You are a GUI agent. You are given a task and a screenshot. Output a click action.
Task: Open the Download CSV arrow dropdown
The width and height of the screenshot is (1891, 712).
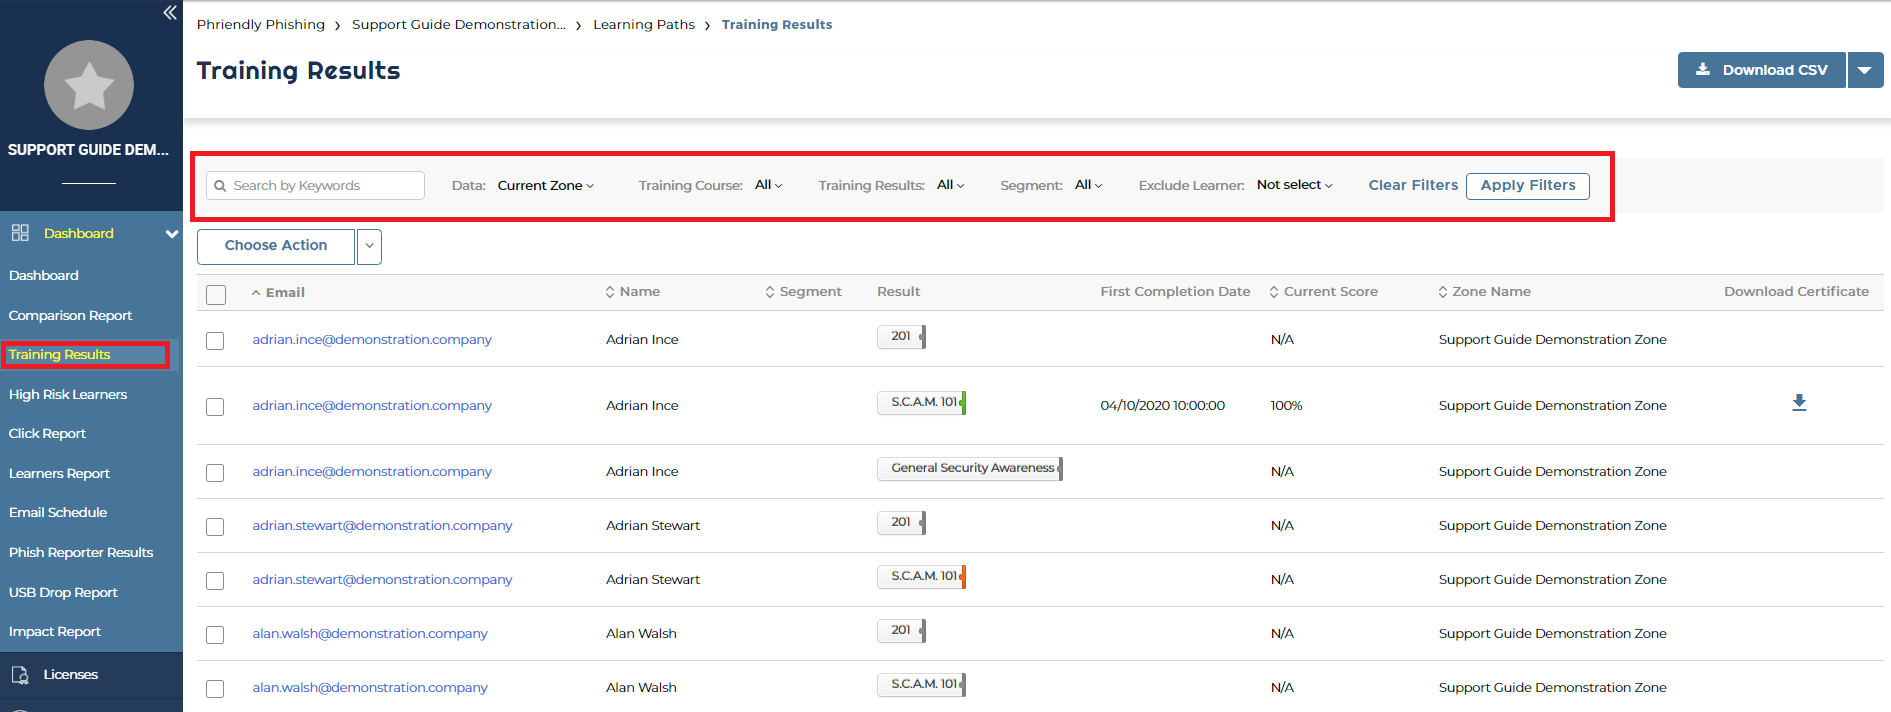pyautogui.click(x=1865, y=70)
